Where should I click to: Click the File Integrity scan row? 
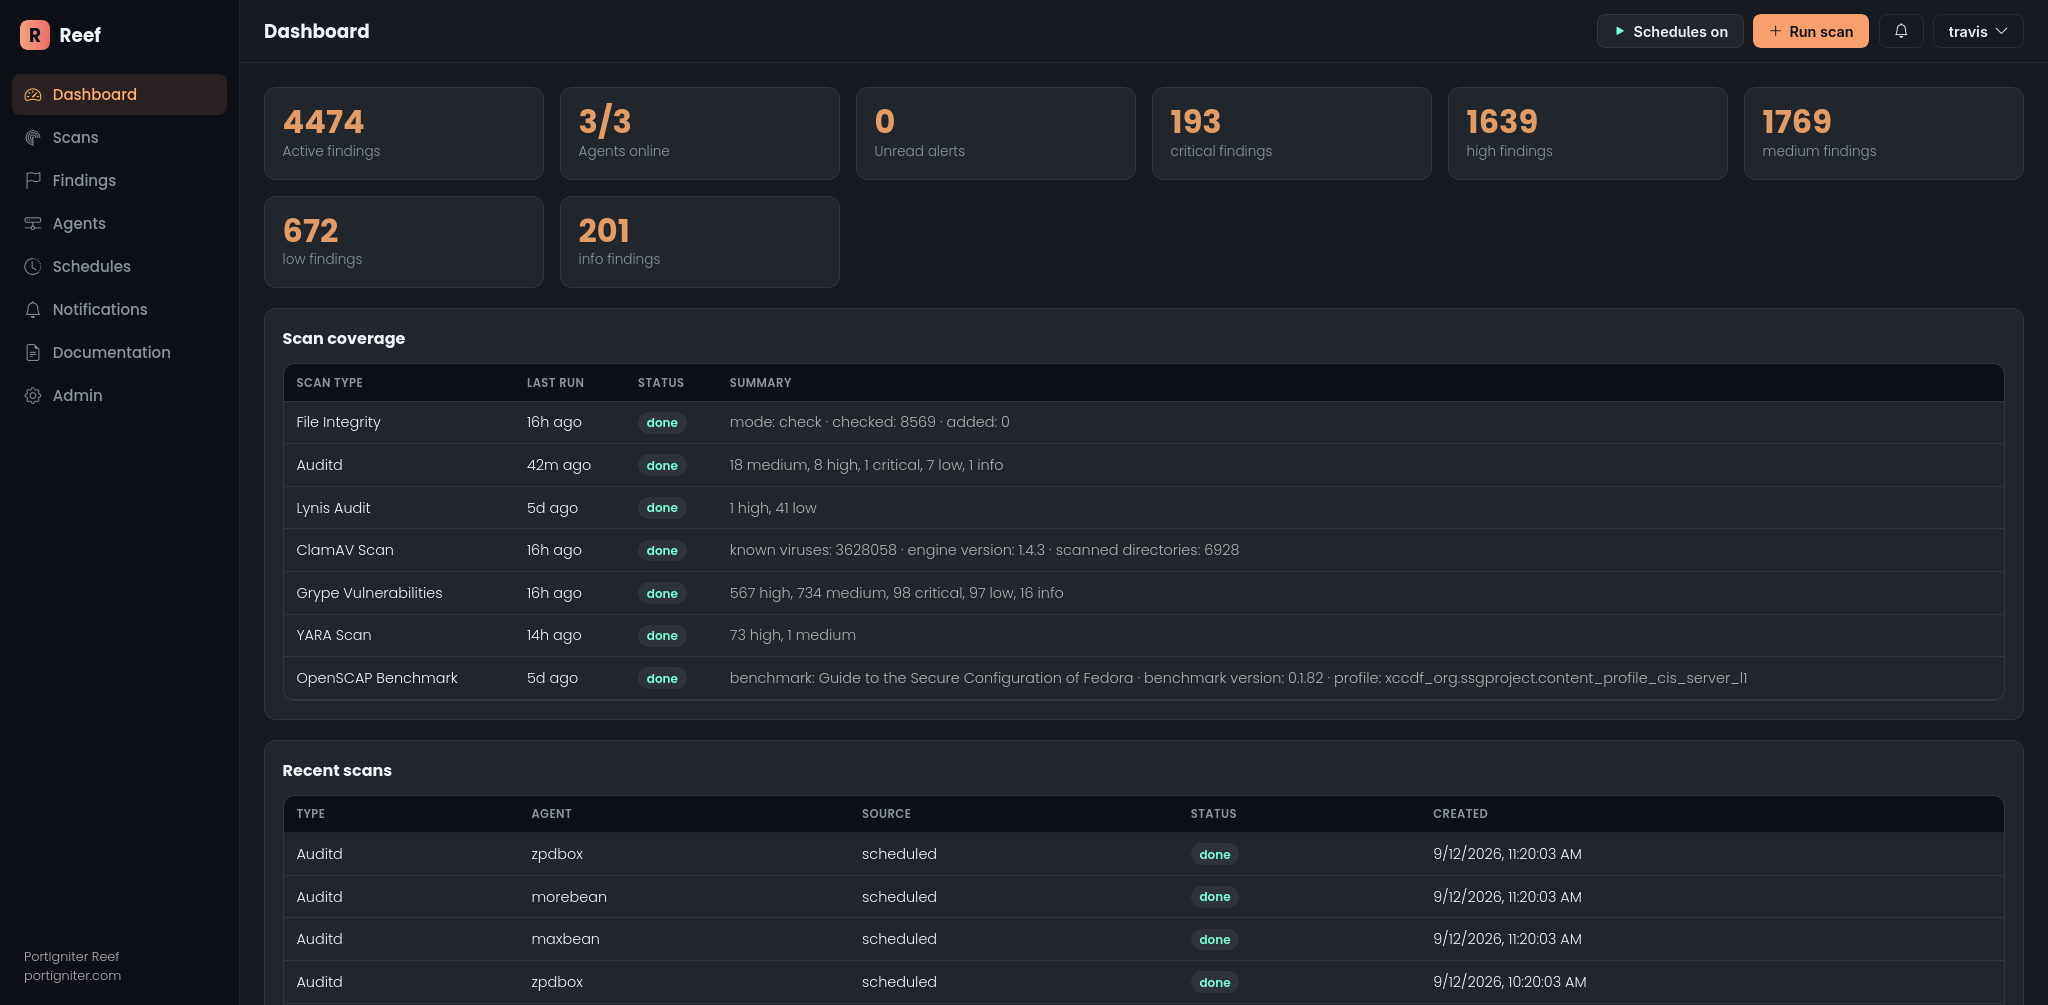[1144, 423]
